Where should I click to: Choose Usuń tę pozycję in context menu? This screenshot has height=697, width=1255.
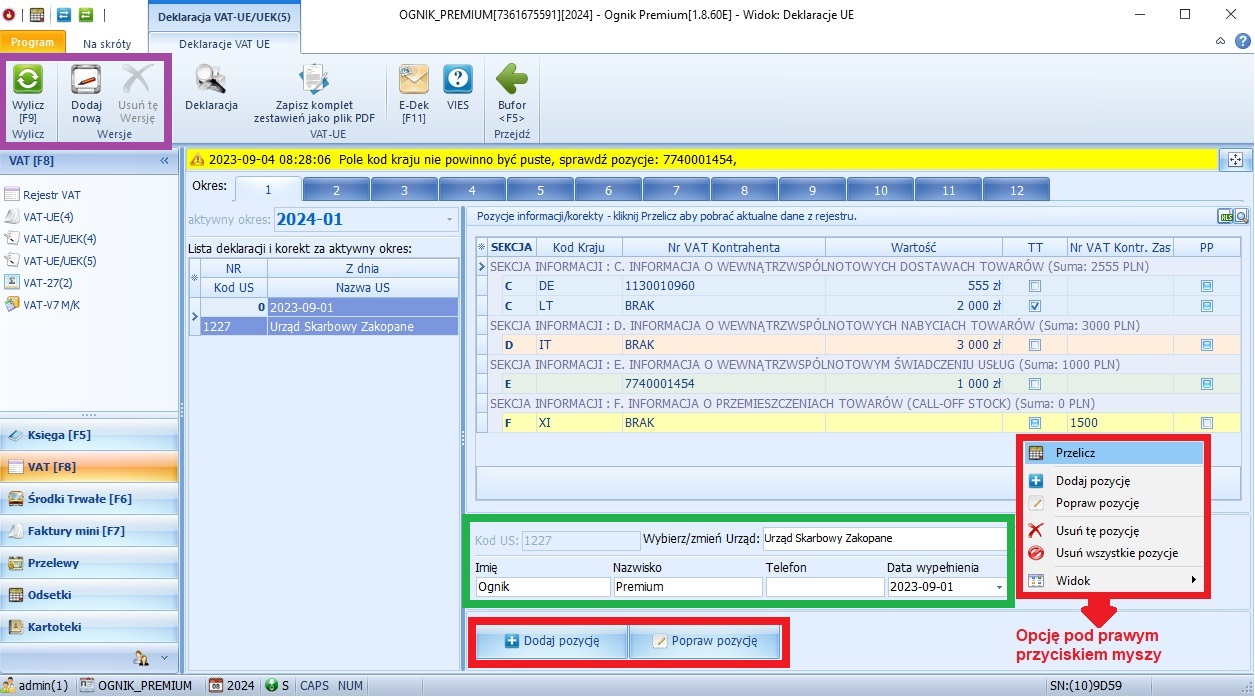1113,531
